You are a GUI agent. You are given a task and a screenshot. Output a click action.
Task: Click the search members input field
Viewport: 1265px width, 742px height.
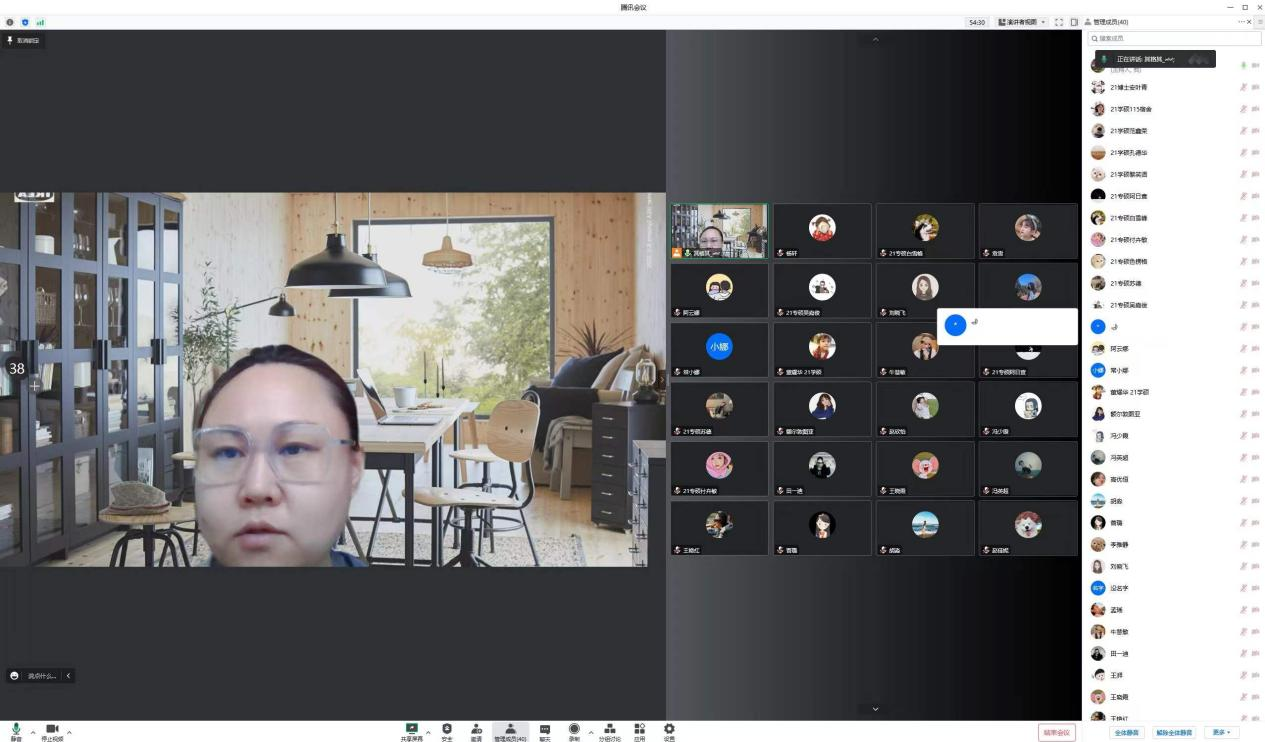1174,38
